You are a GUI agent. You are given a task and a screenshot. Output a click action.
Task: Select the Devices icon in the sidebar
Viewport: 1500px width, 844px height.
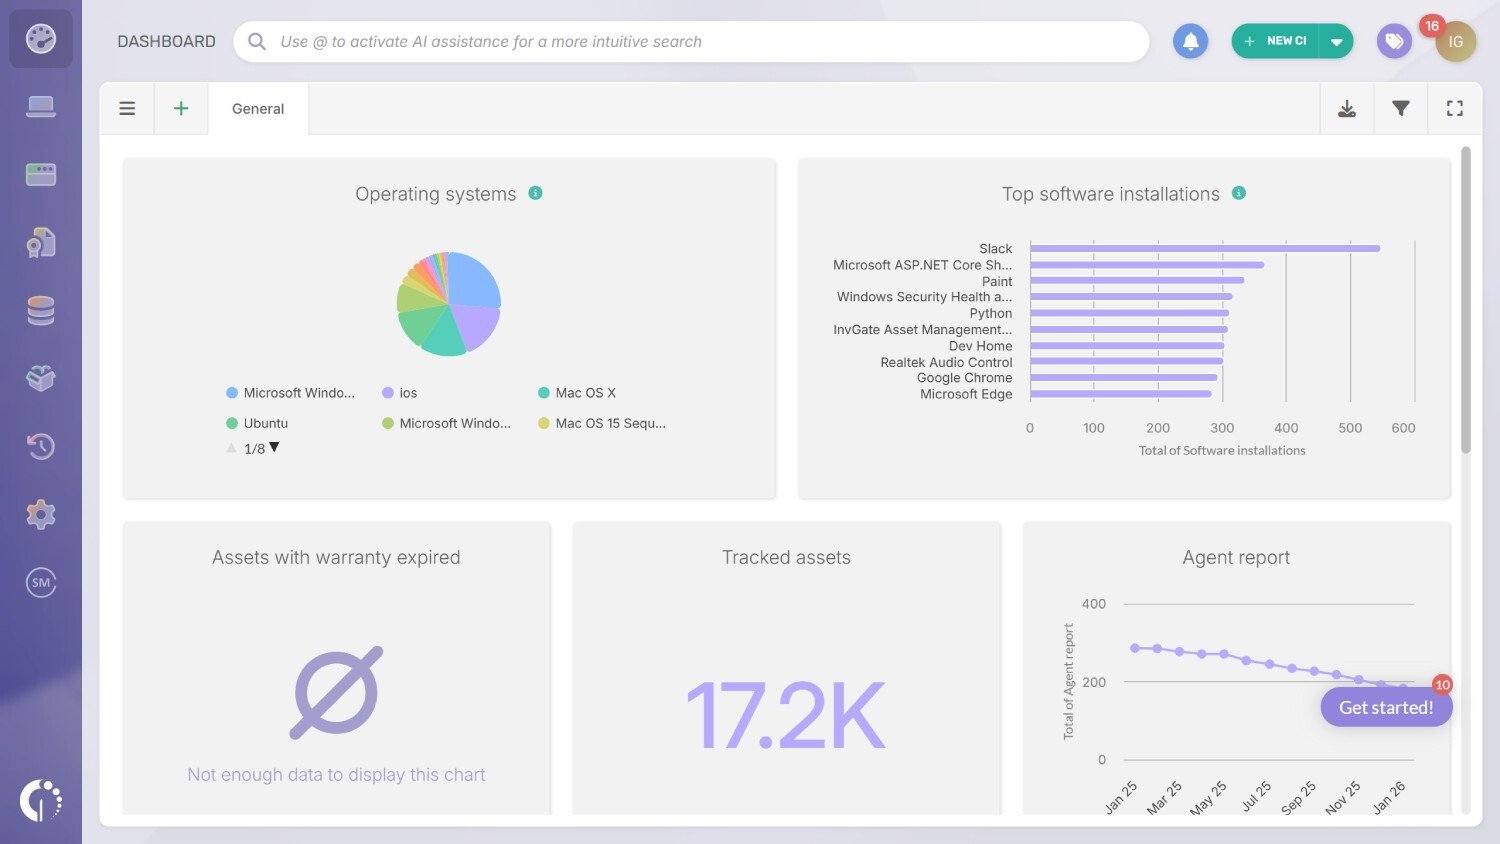[x=41, y=105]
